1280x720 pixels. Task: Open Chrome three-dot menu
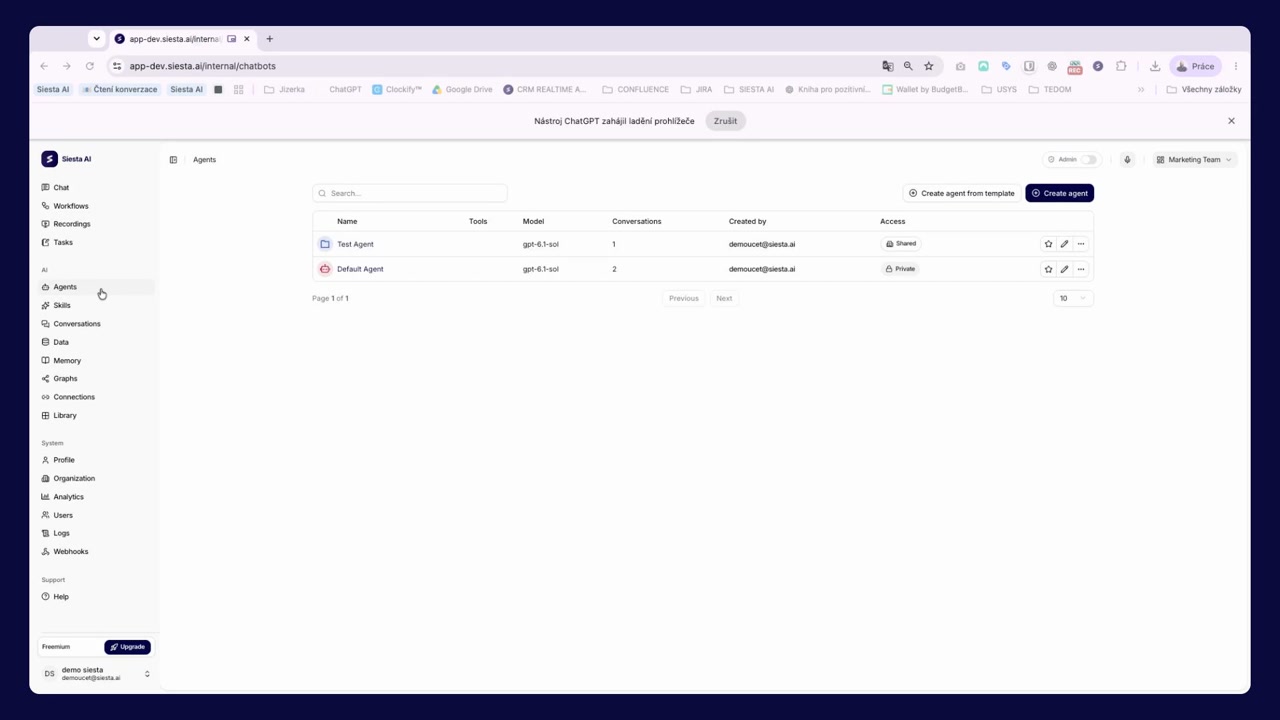coord(1236,66)
